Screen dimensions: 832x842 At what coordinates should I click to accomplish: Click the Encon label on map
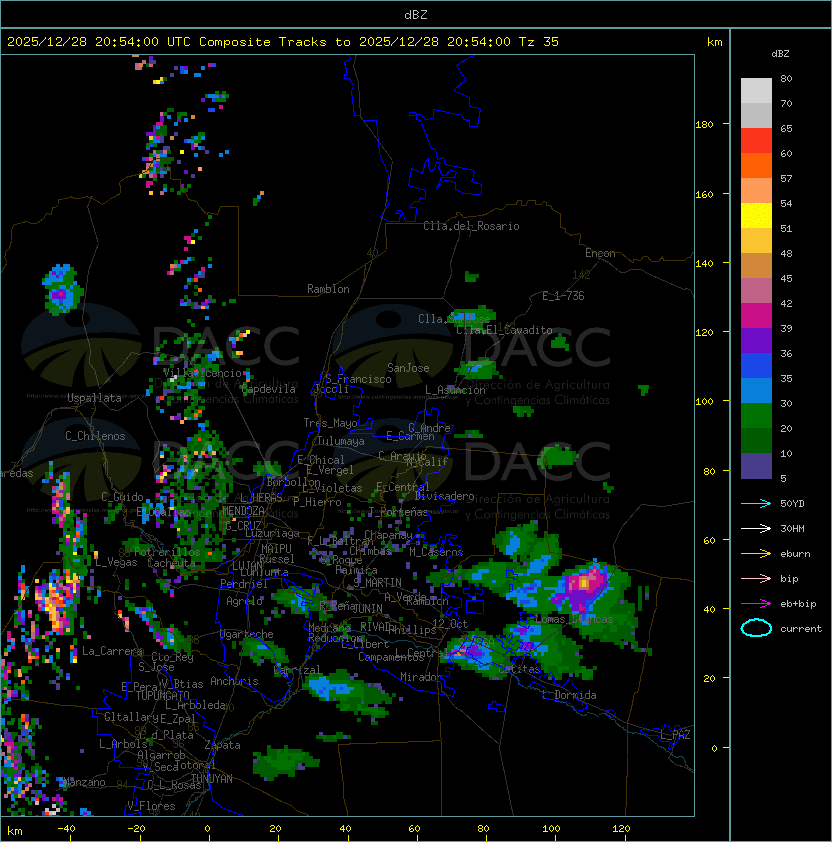tap(600, 253)
